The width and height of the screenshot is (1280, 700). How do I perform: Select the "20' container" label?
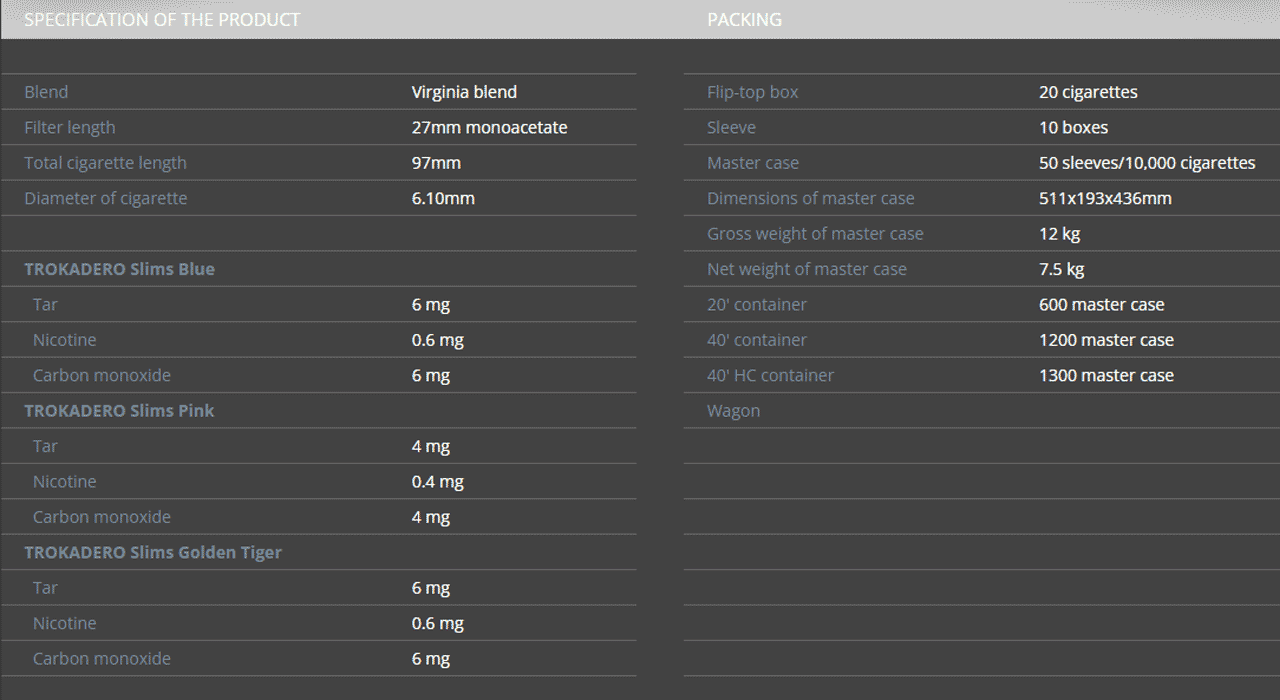tap(757, 305)
